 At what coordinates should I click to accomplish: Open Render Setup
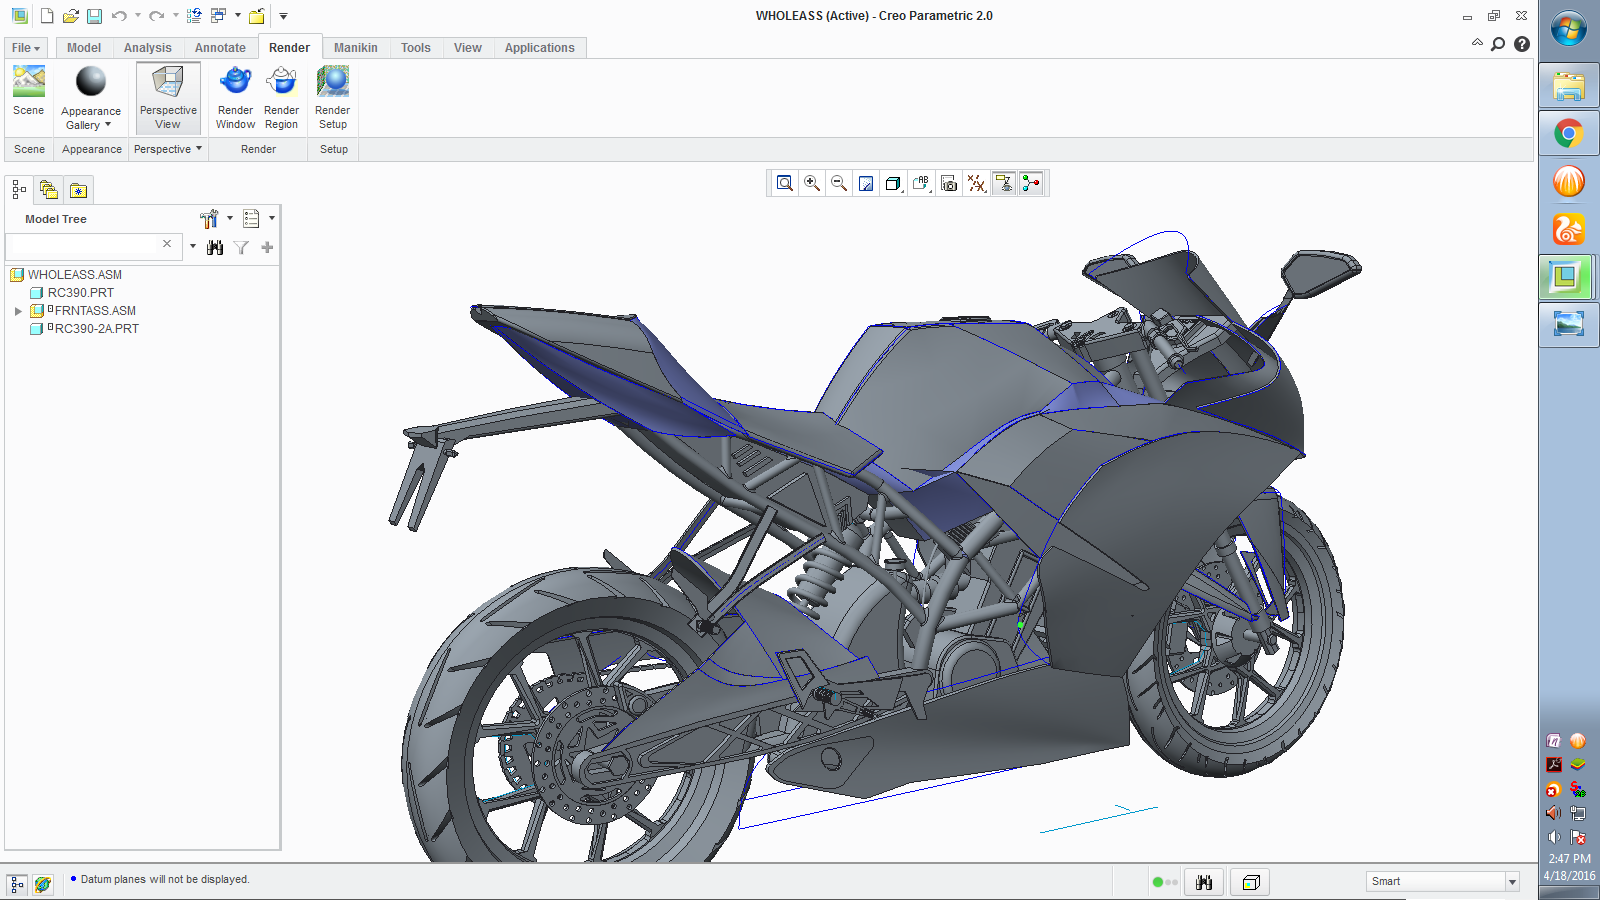(x=333, y=97)
